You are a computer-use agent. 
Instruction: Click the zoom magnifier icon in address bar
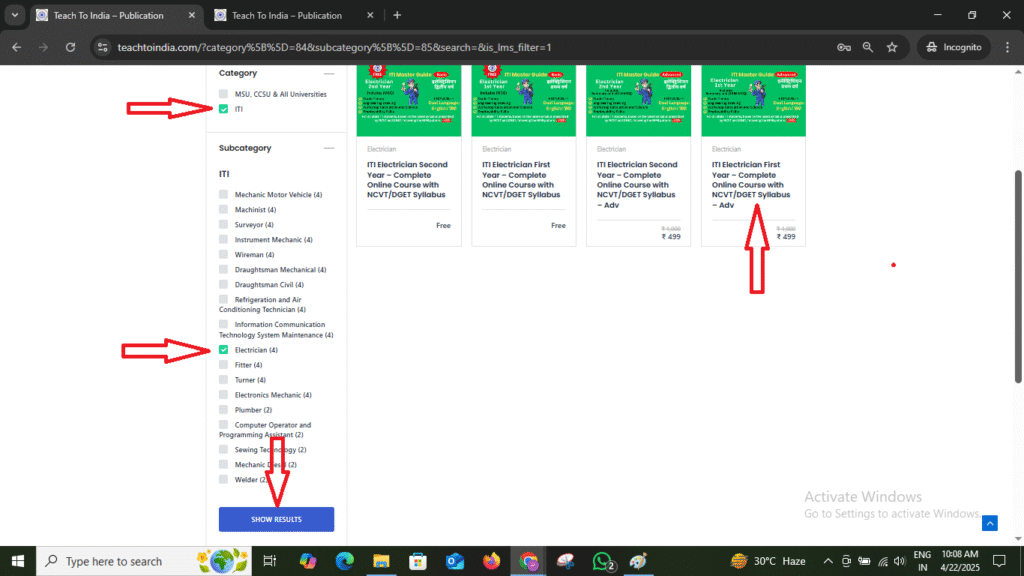[x=868, y=47]
